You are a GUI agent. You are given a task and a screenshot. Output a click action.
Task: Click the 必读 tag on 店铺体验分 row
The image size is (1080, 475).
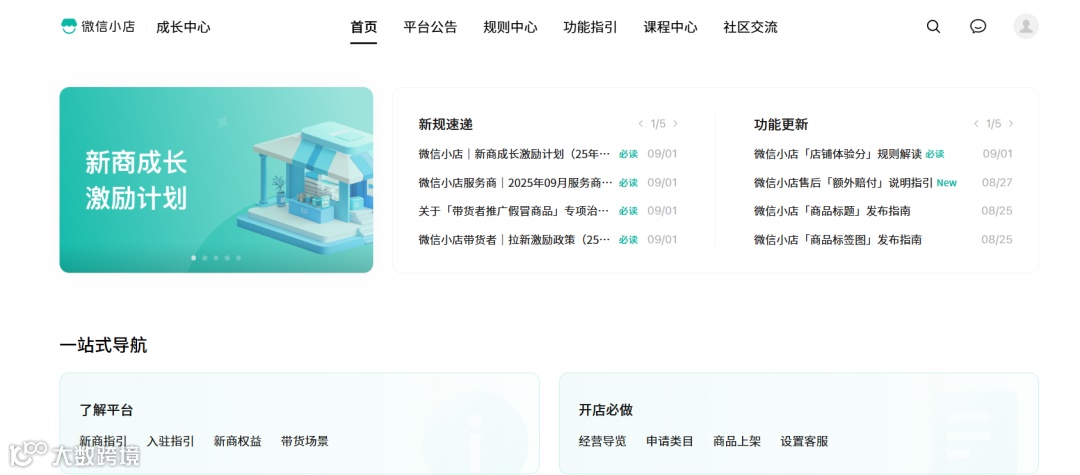(935, 154)
